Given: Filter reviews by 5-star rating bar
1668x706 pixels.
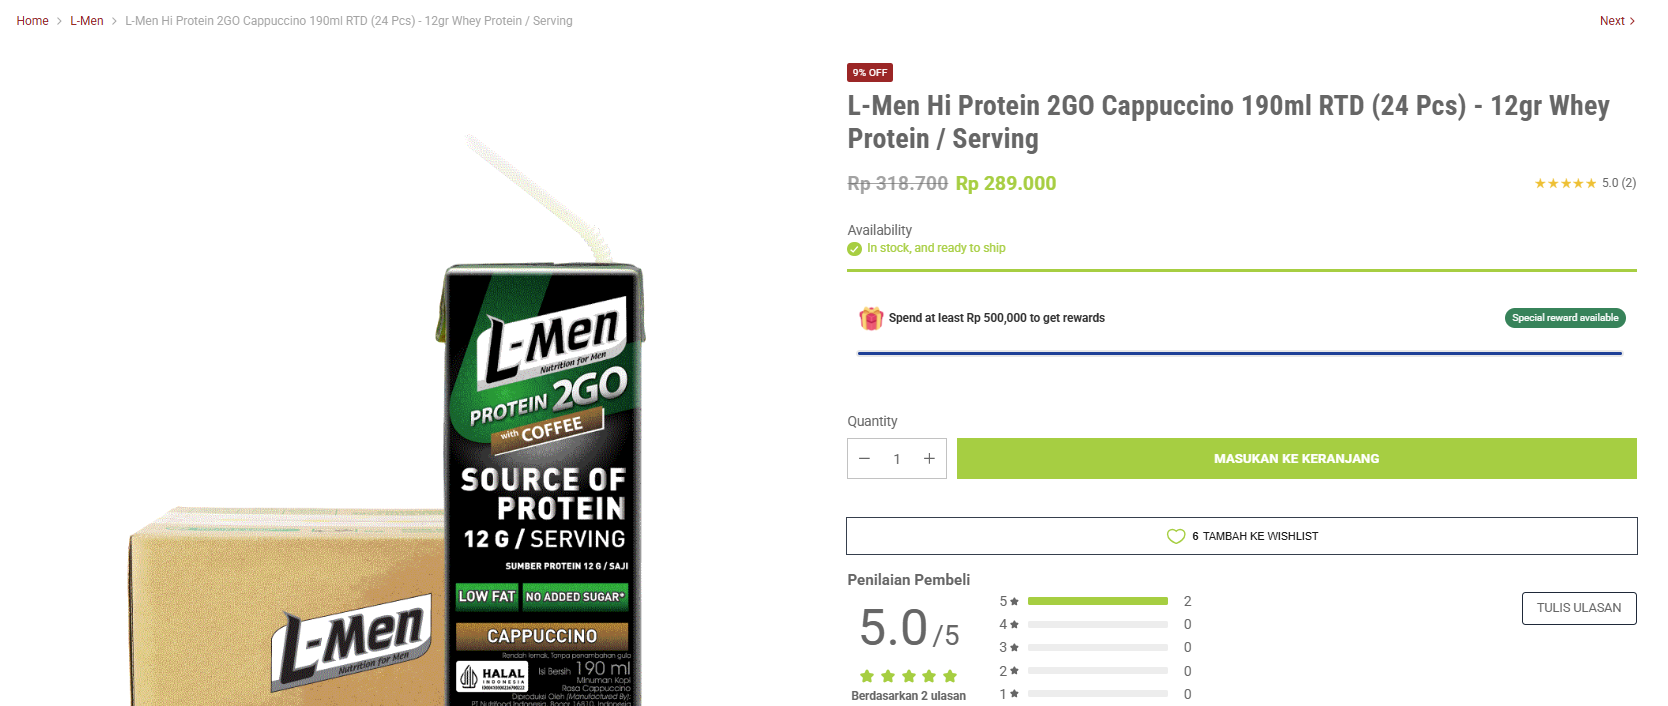Looking at the screenshot, I should (x=1097, y=601).
